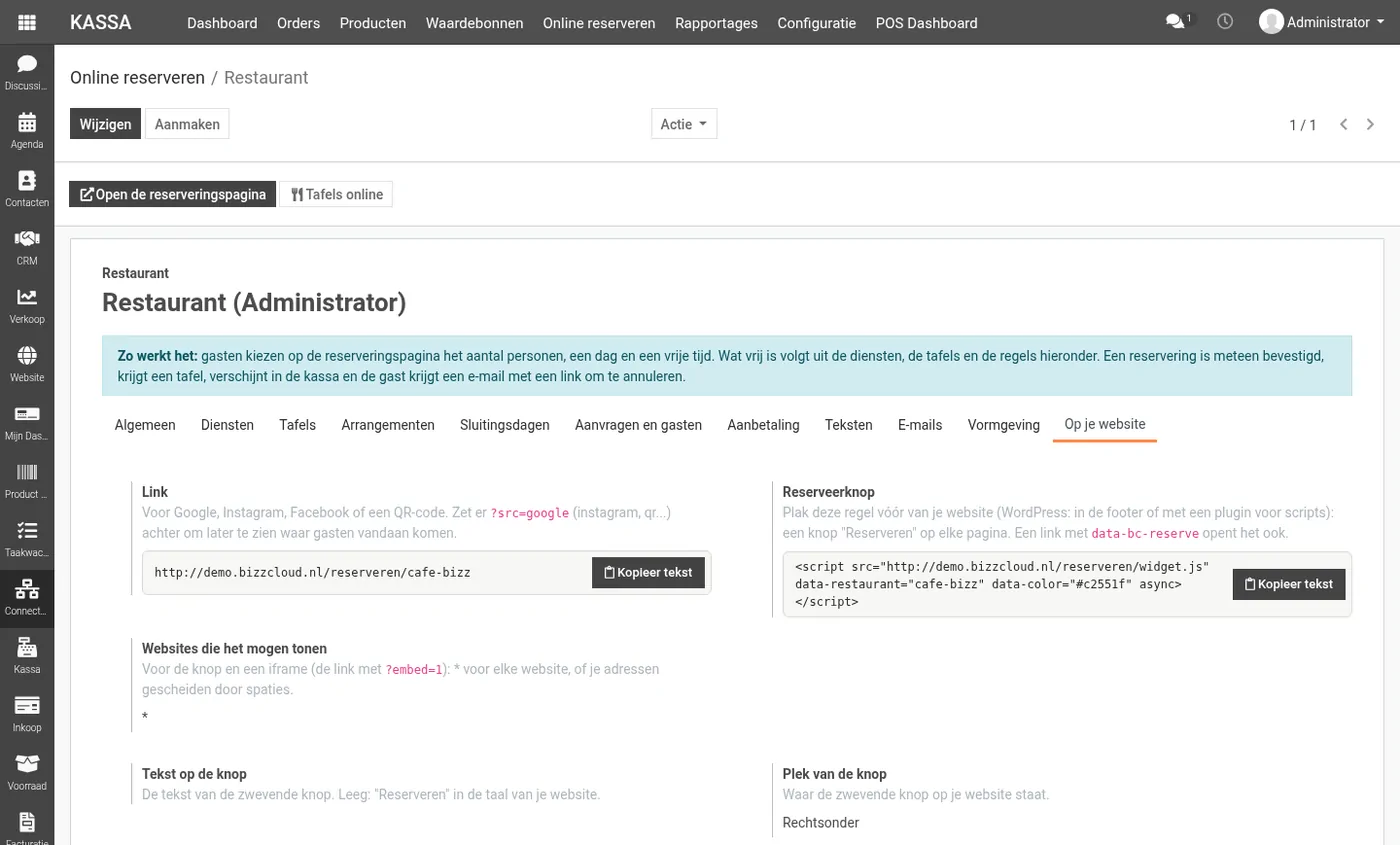Copy the reservation link text
Screen dimensions: 1400x845
(x=648, y=573)
